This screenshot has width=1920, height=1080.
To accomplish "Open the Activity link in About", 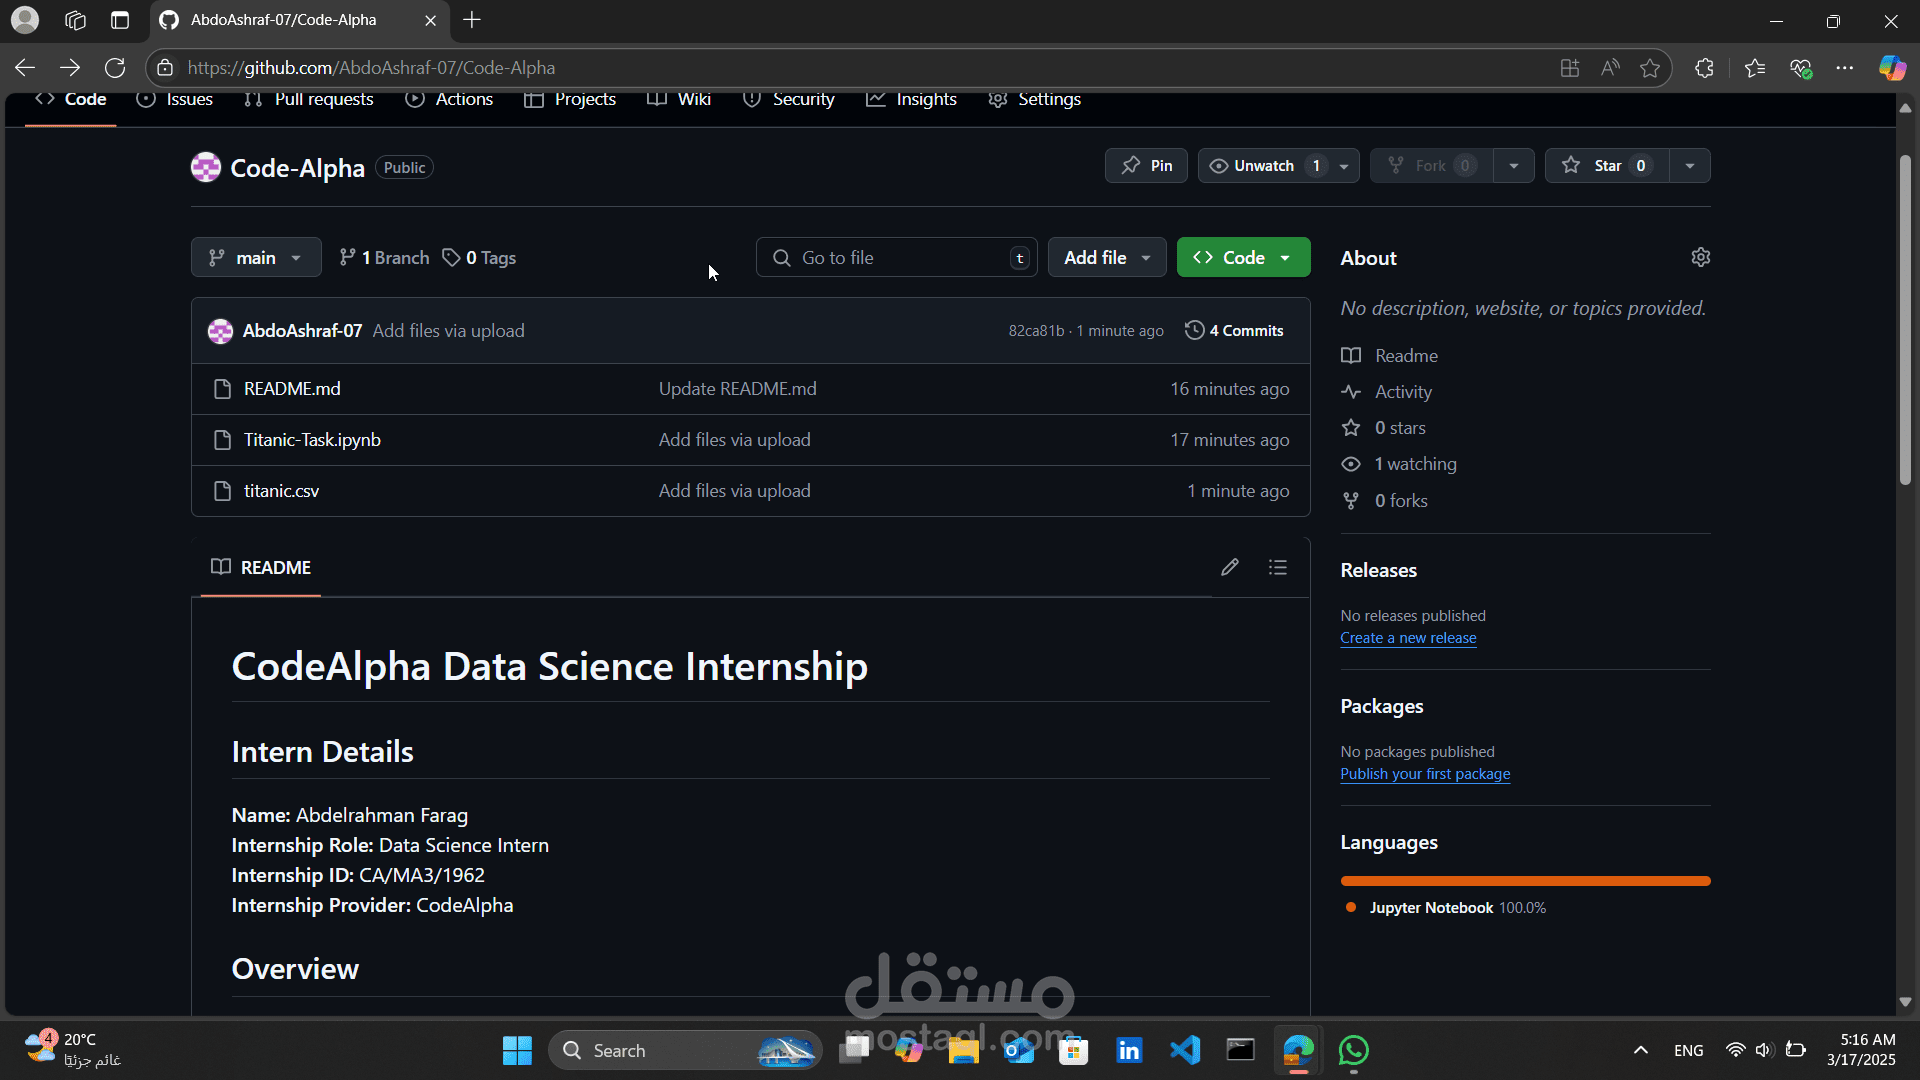I will point(1403,392).
